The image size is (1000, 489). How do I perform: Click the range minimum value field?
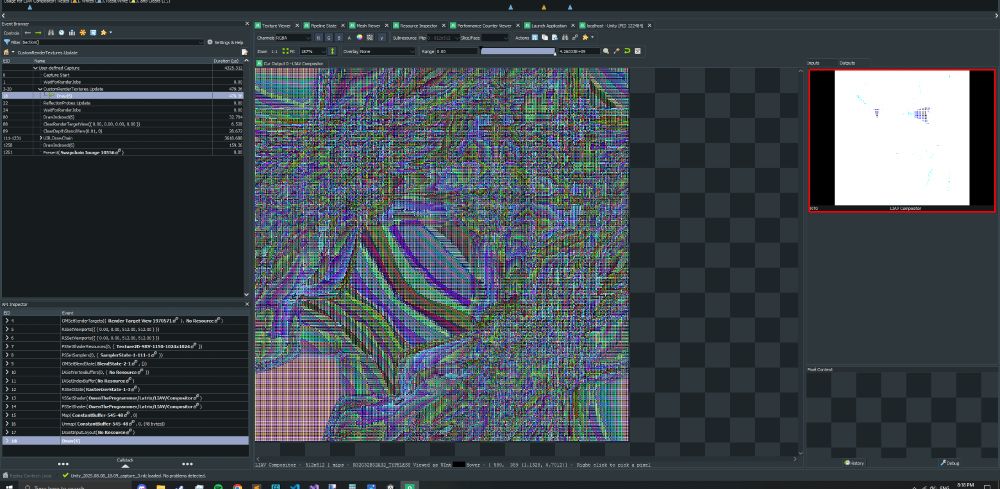(457, 51)
